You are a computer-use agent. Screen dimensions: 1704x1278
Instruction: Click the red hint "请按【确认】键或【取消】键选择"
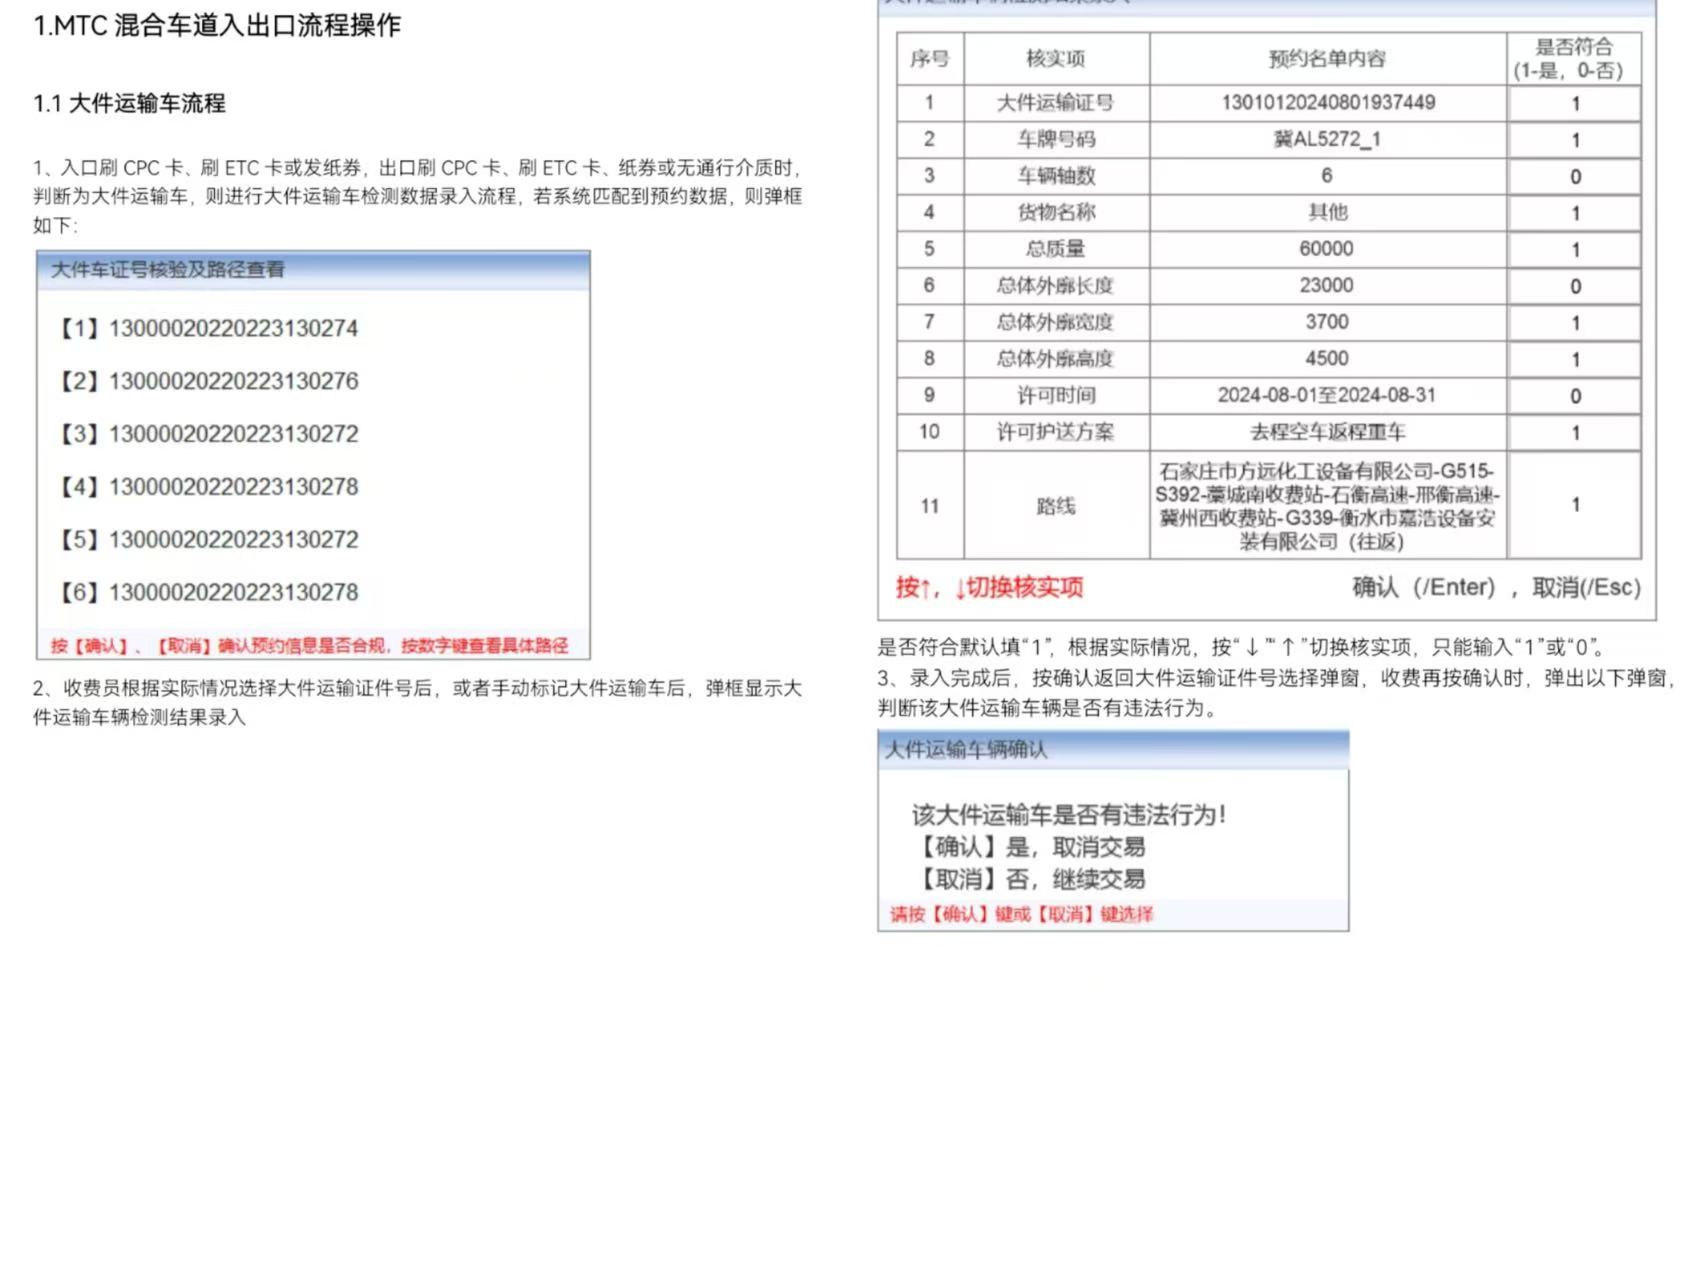pos(1021,914)
